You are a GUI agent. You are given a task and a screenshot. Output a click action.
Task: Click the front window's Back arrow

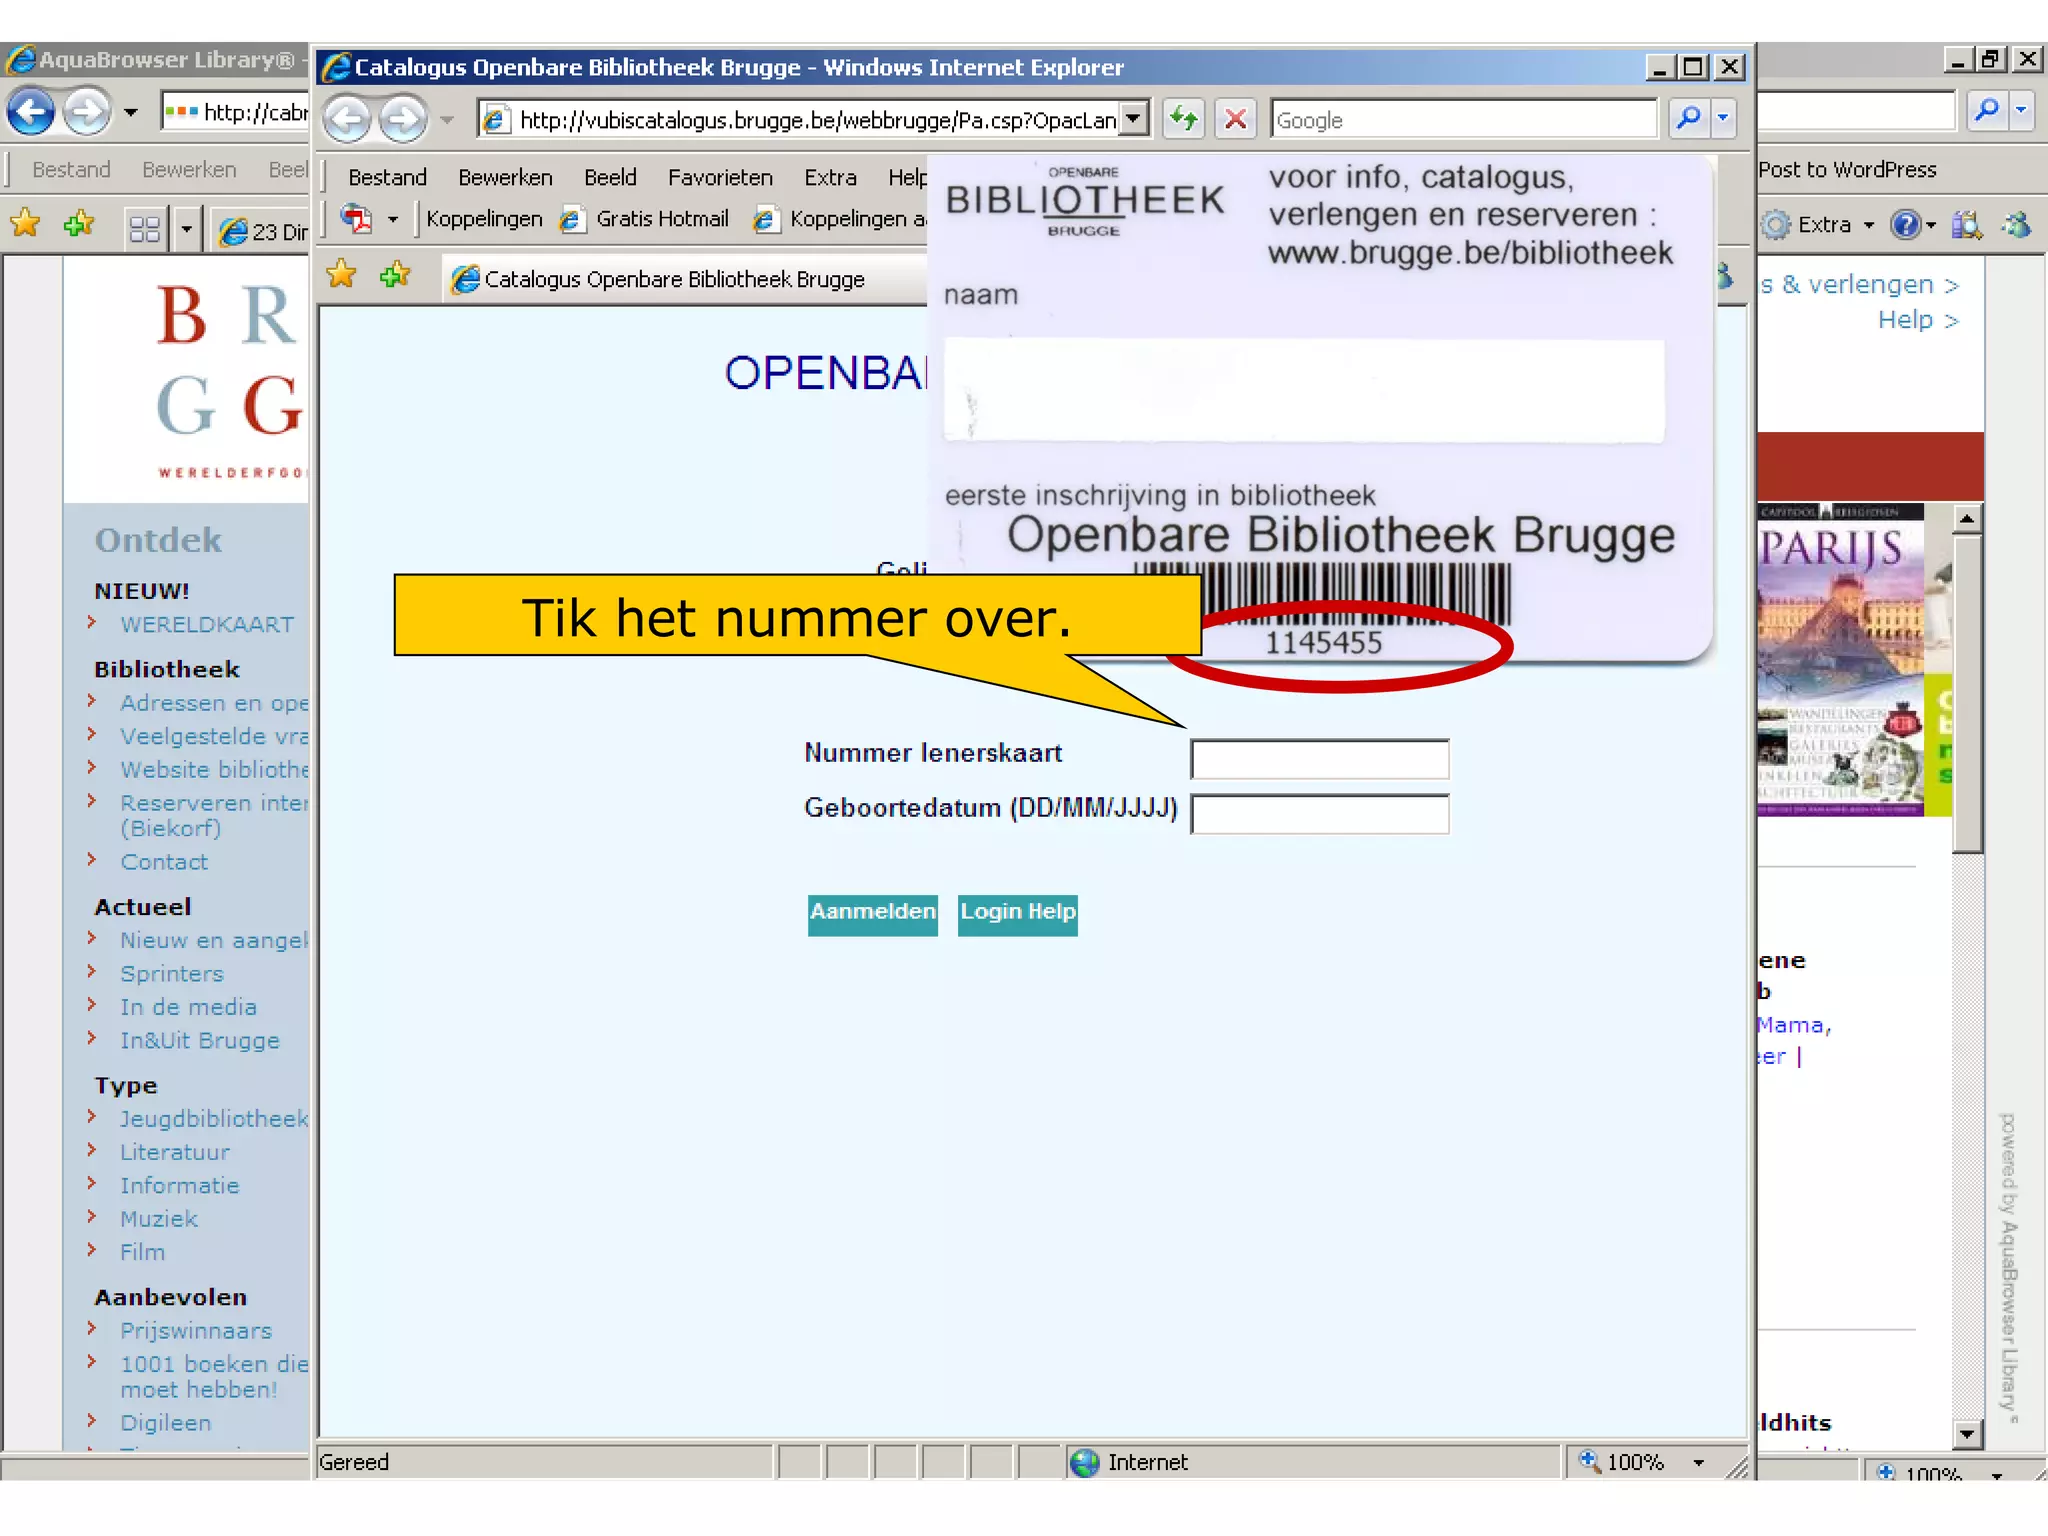click(348, 120)
